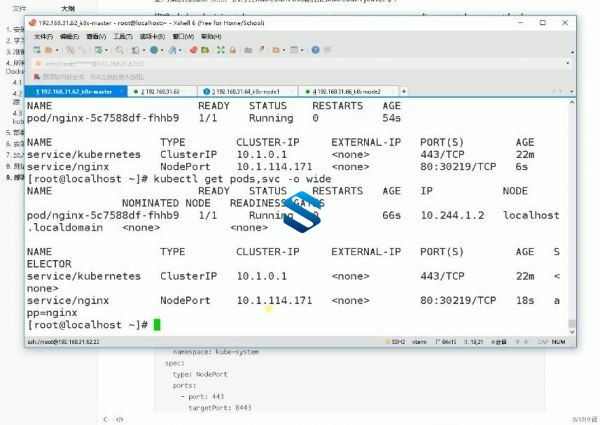This screenshot has height=425, width=600.
Task: Click the orange folder tool icon
Action: (x=276, y=50)
